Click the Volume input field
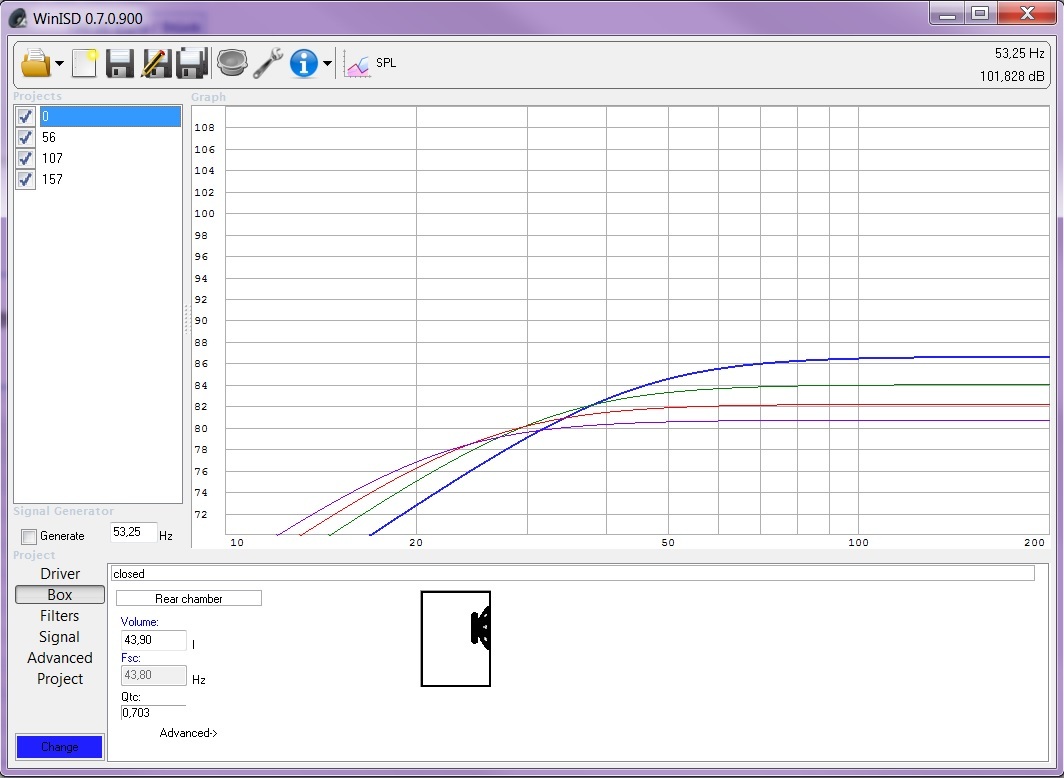Viewport: 1064px width, 778px height. [153, 640]
